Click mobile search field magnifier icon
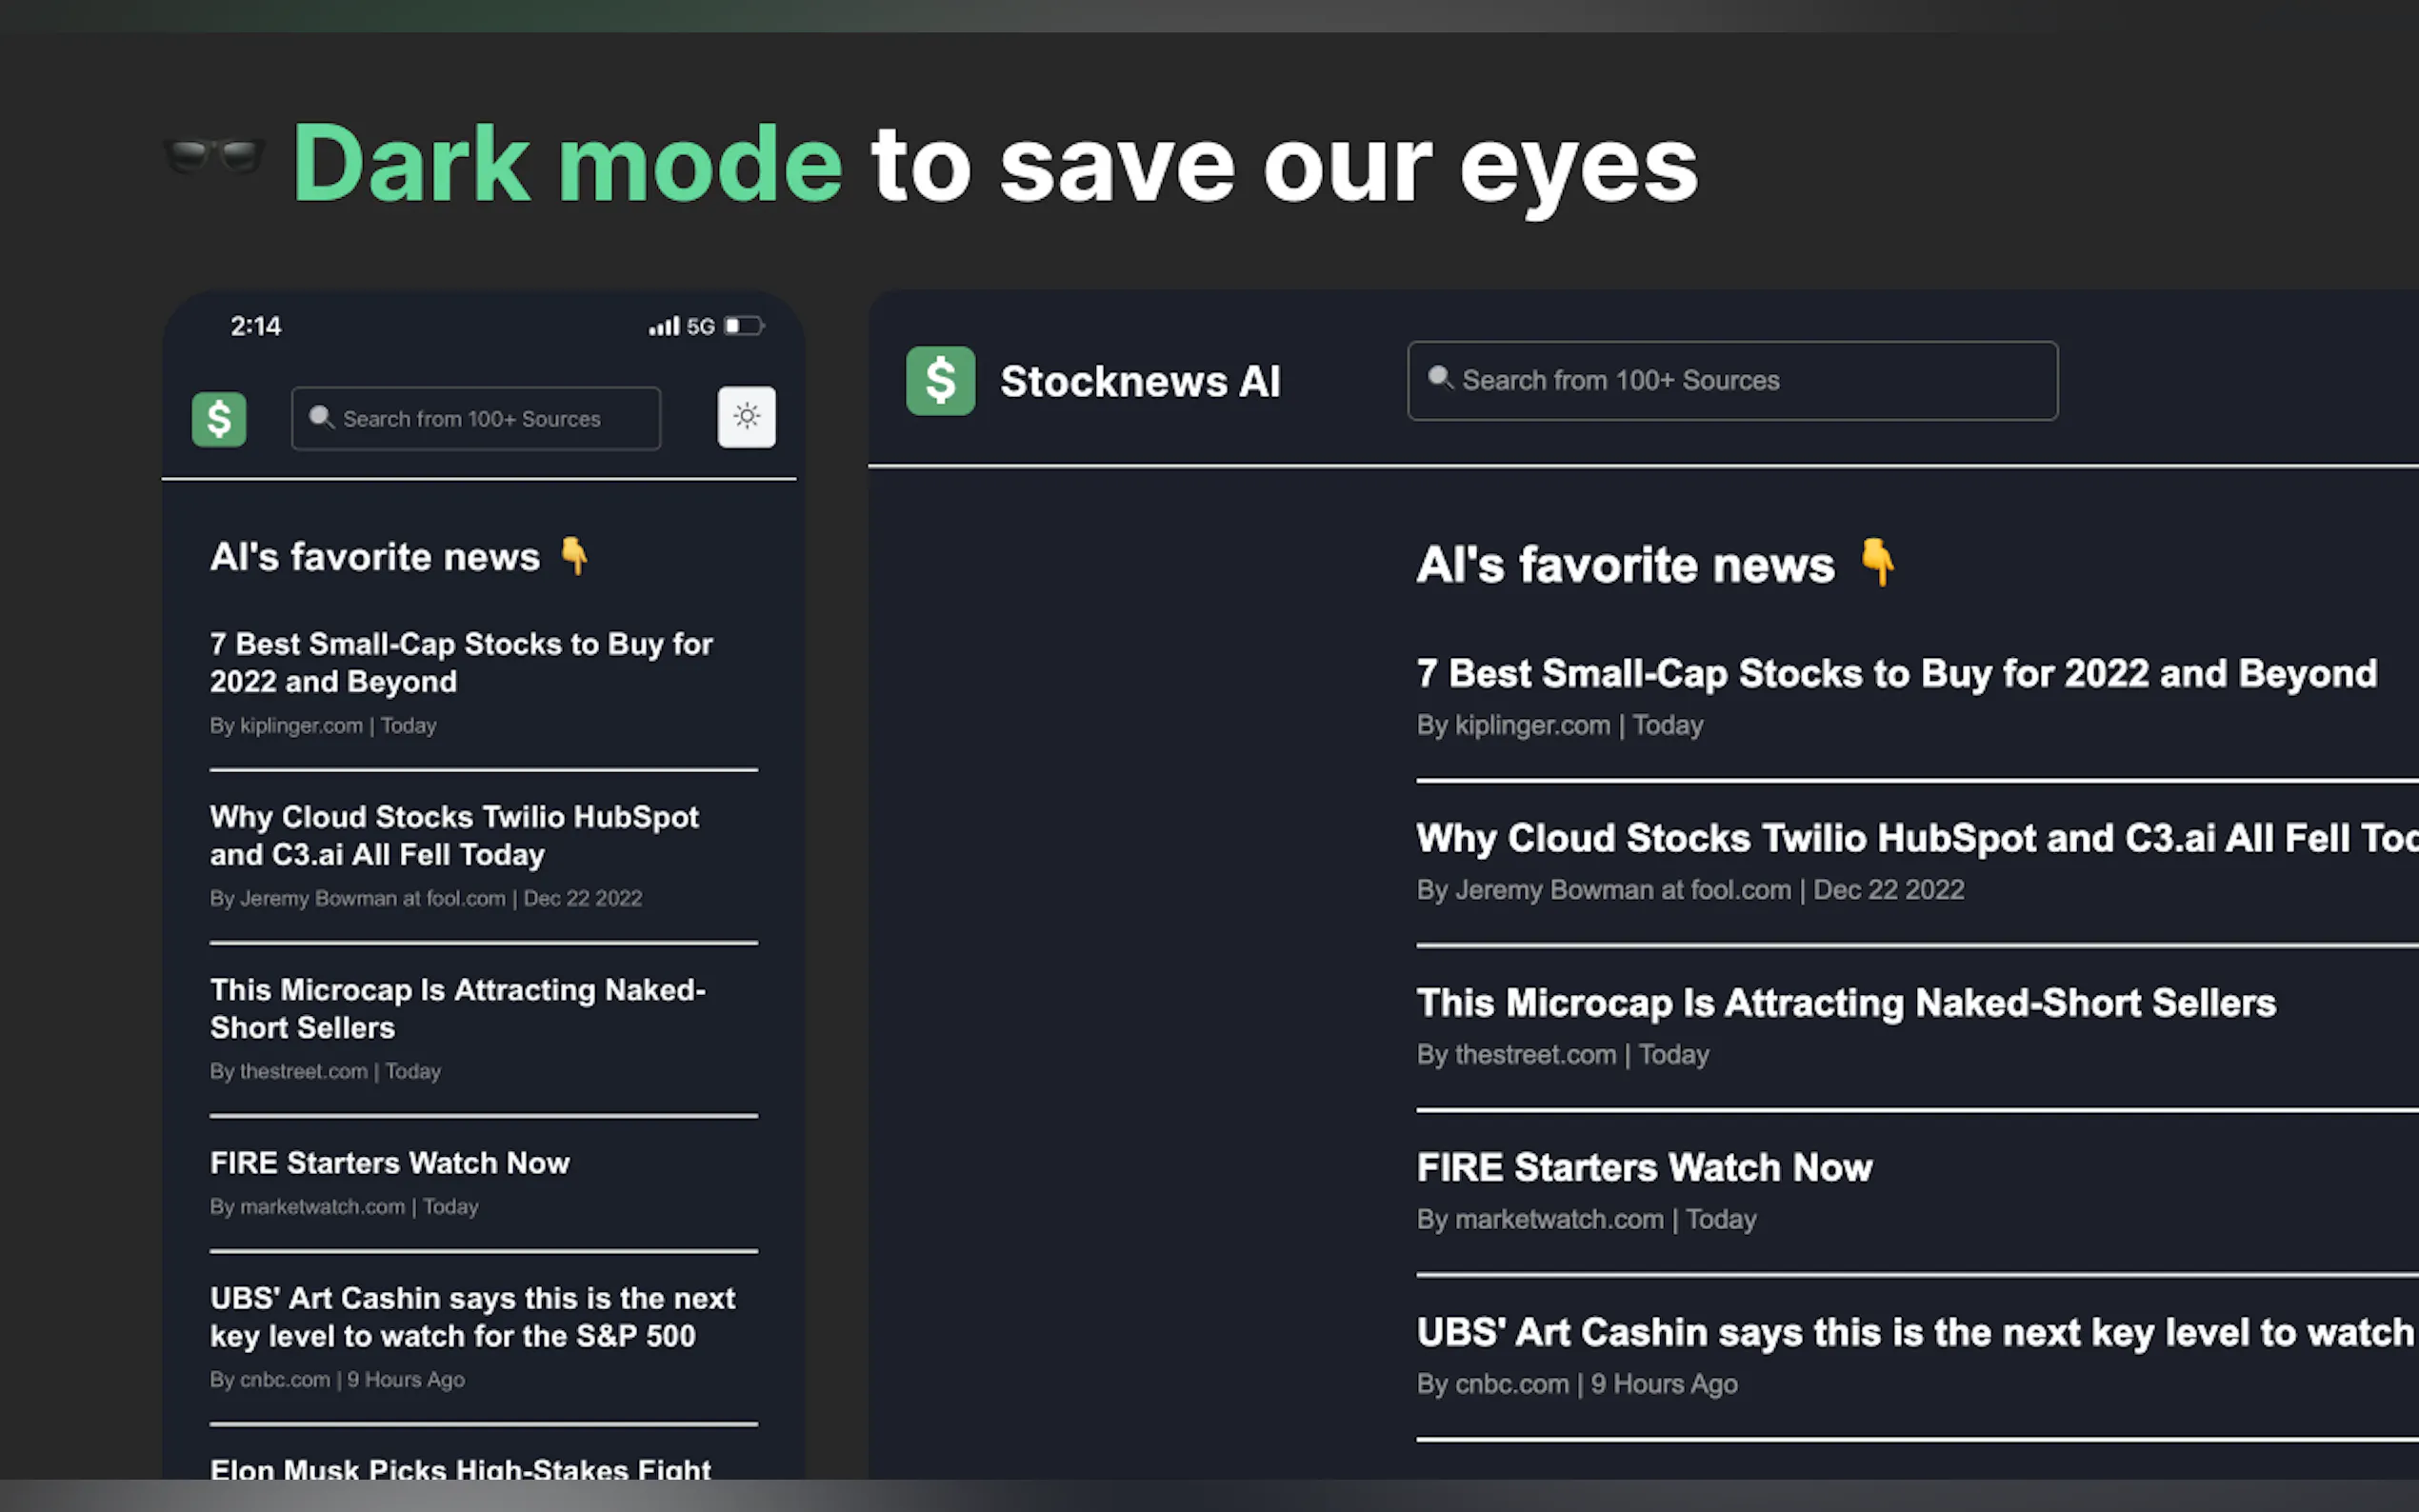Screen dimensions: 2419x1512 (320, 417)
